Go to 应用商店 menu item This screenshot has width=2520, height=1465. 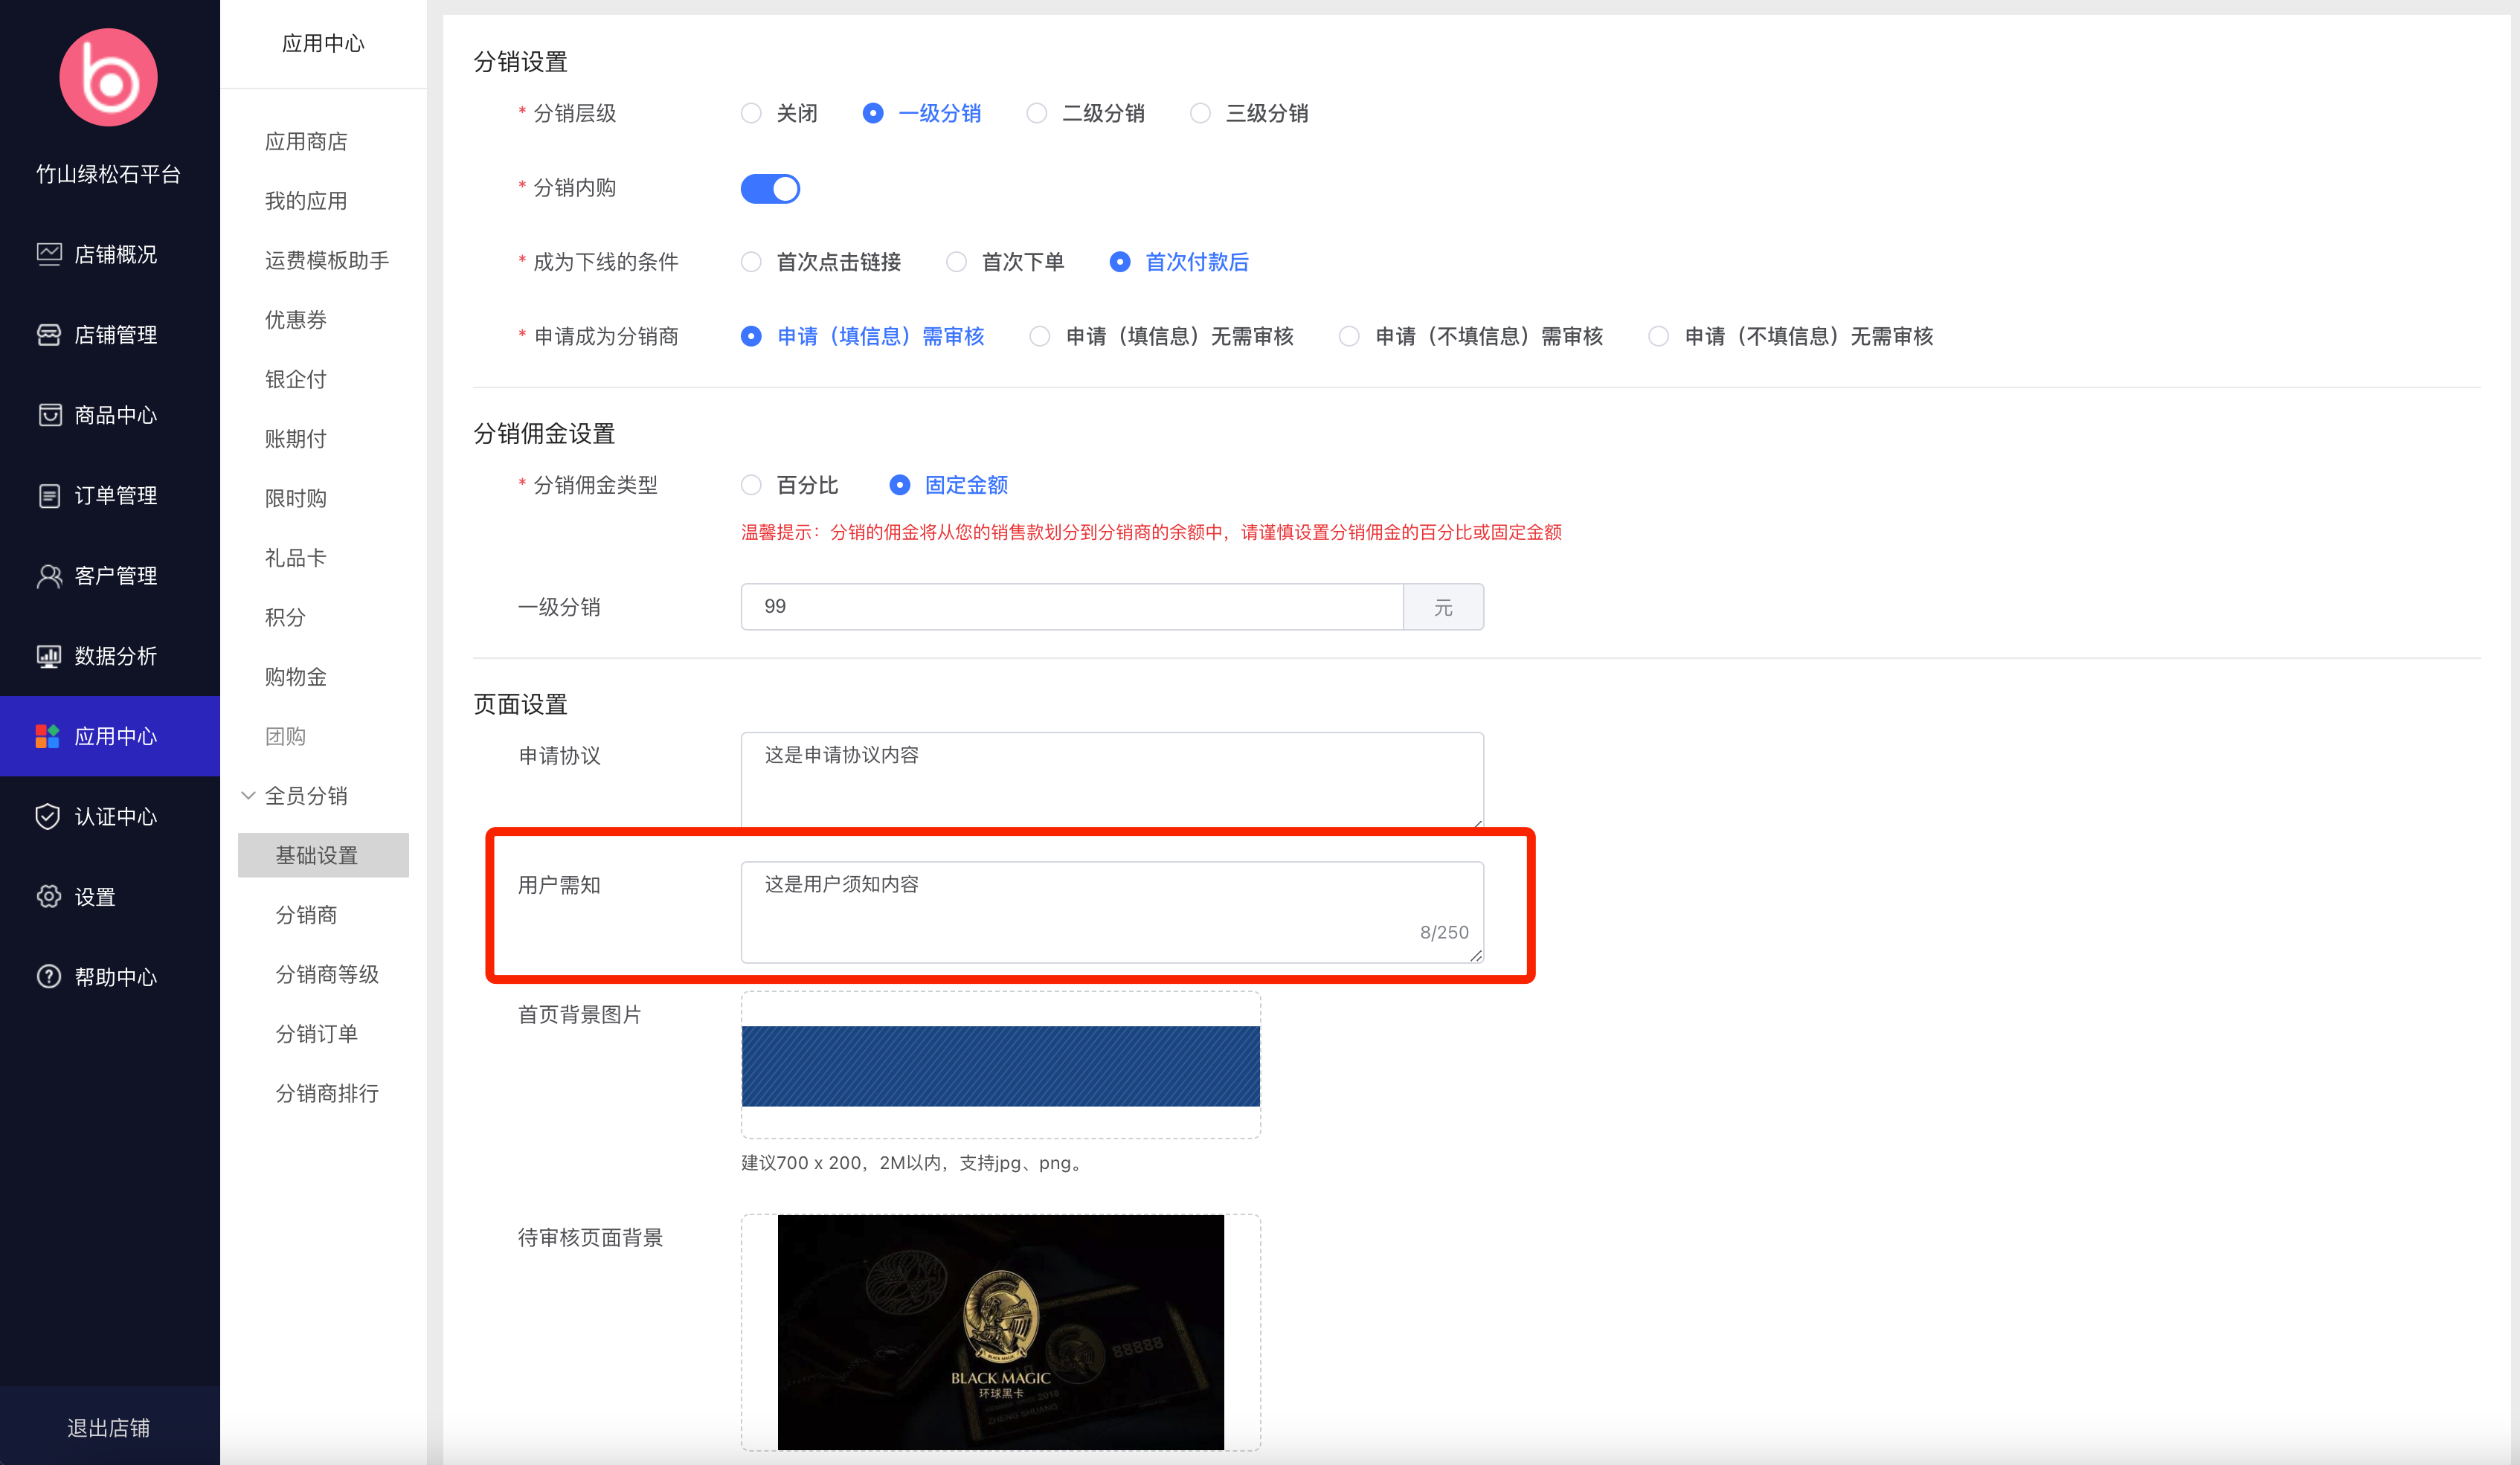click(306, 142)
